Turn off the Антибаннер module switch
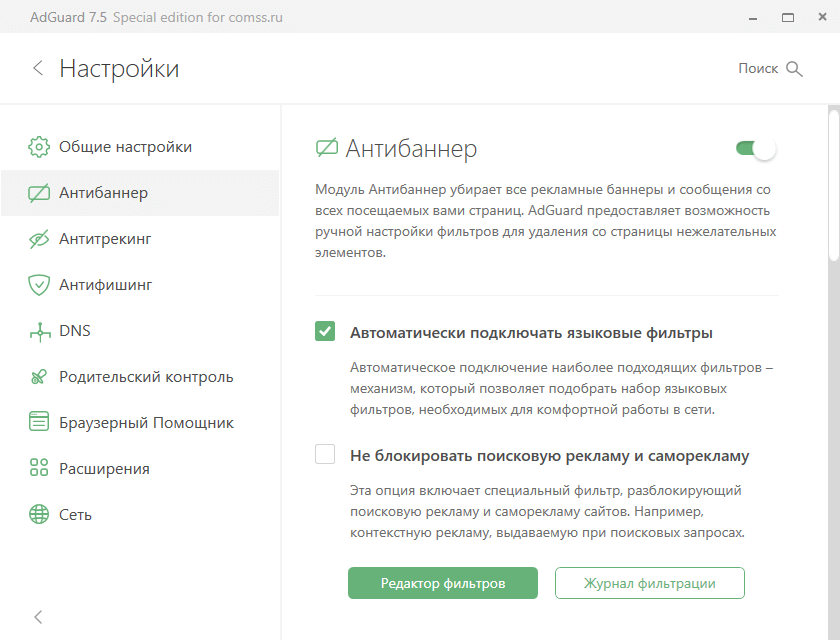This screenshot has height=640, width=840. click(756, 148)
